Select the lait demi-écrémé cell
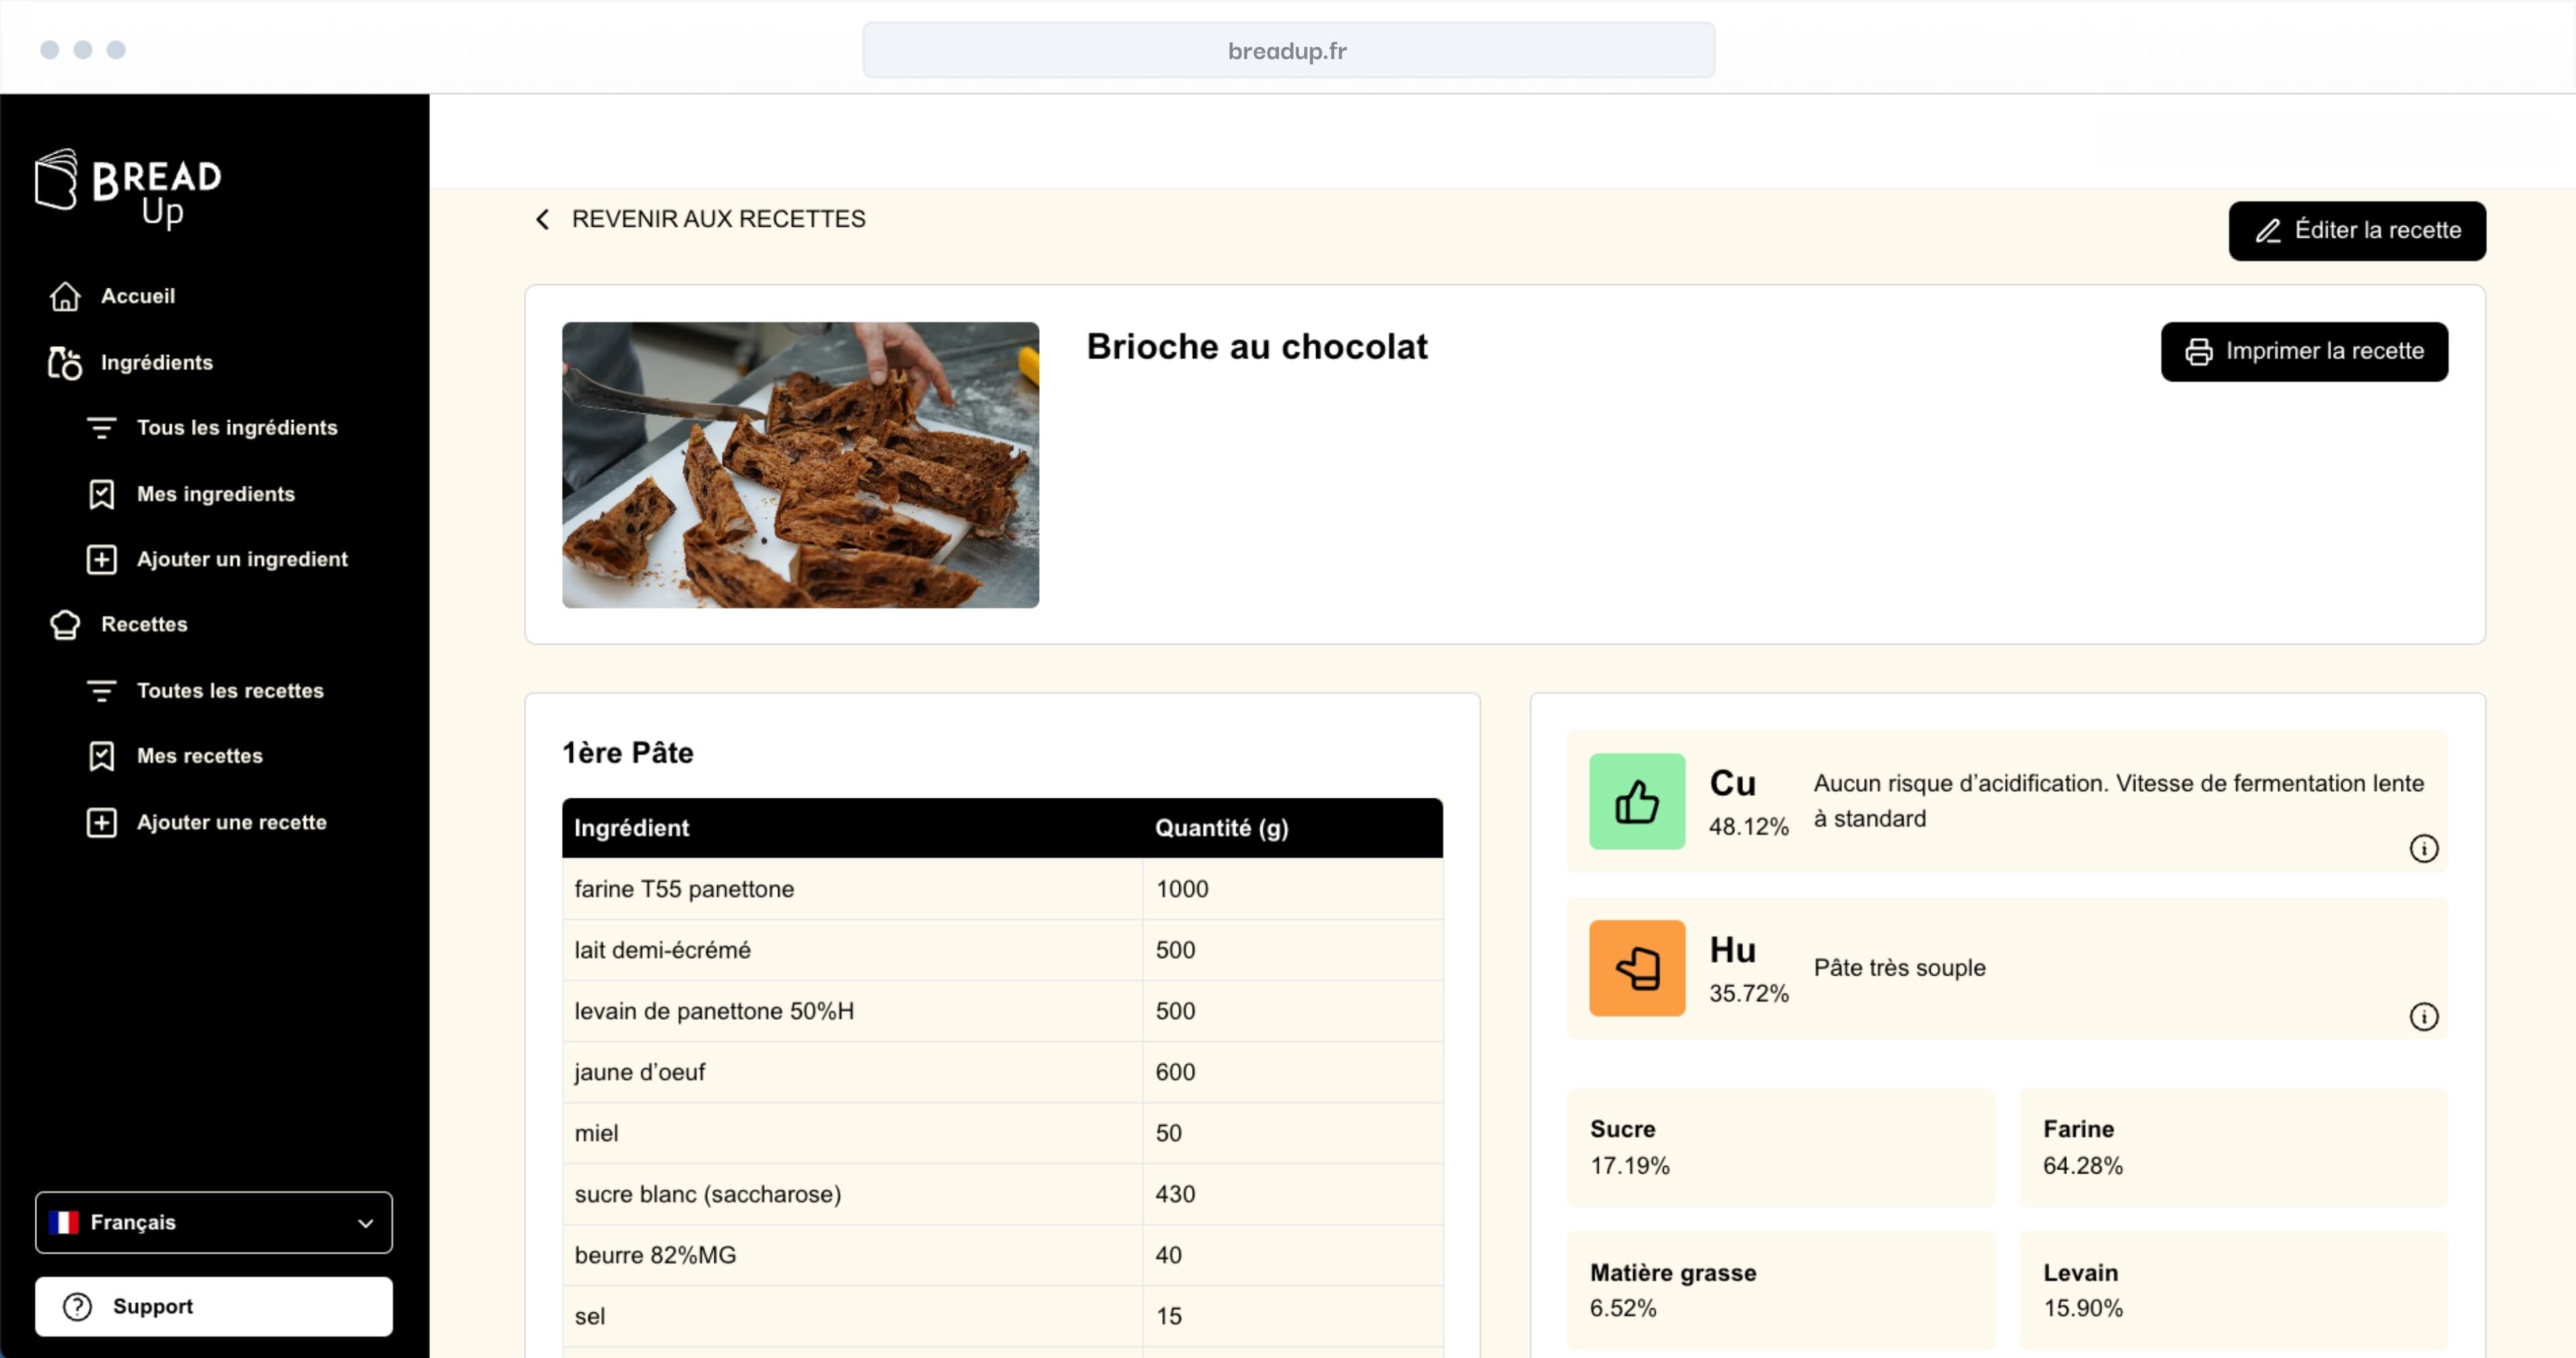This screenshot has width=2576, height=1358. pyautogui.click(x=852, y=950)
